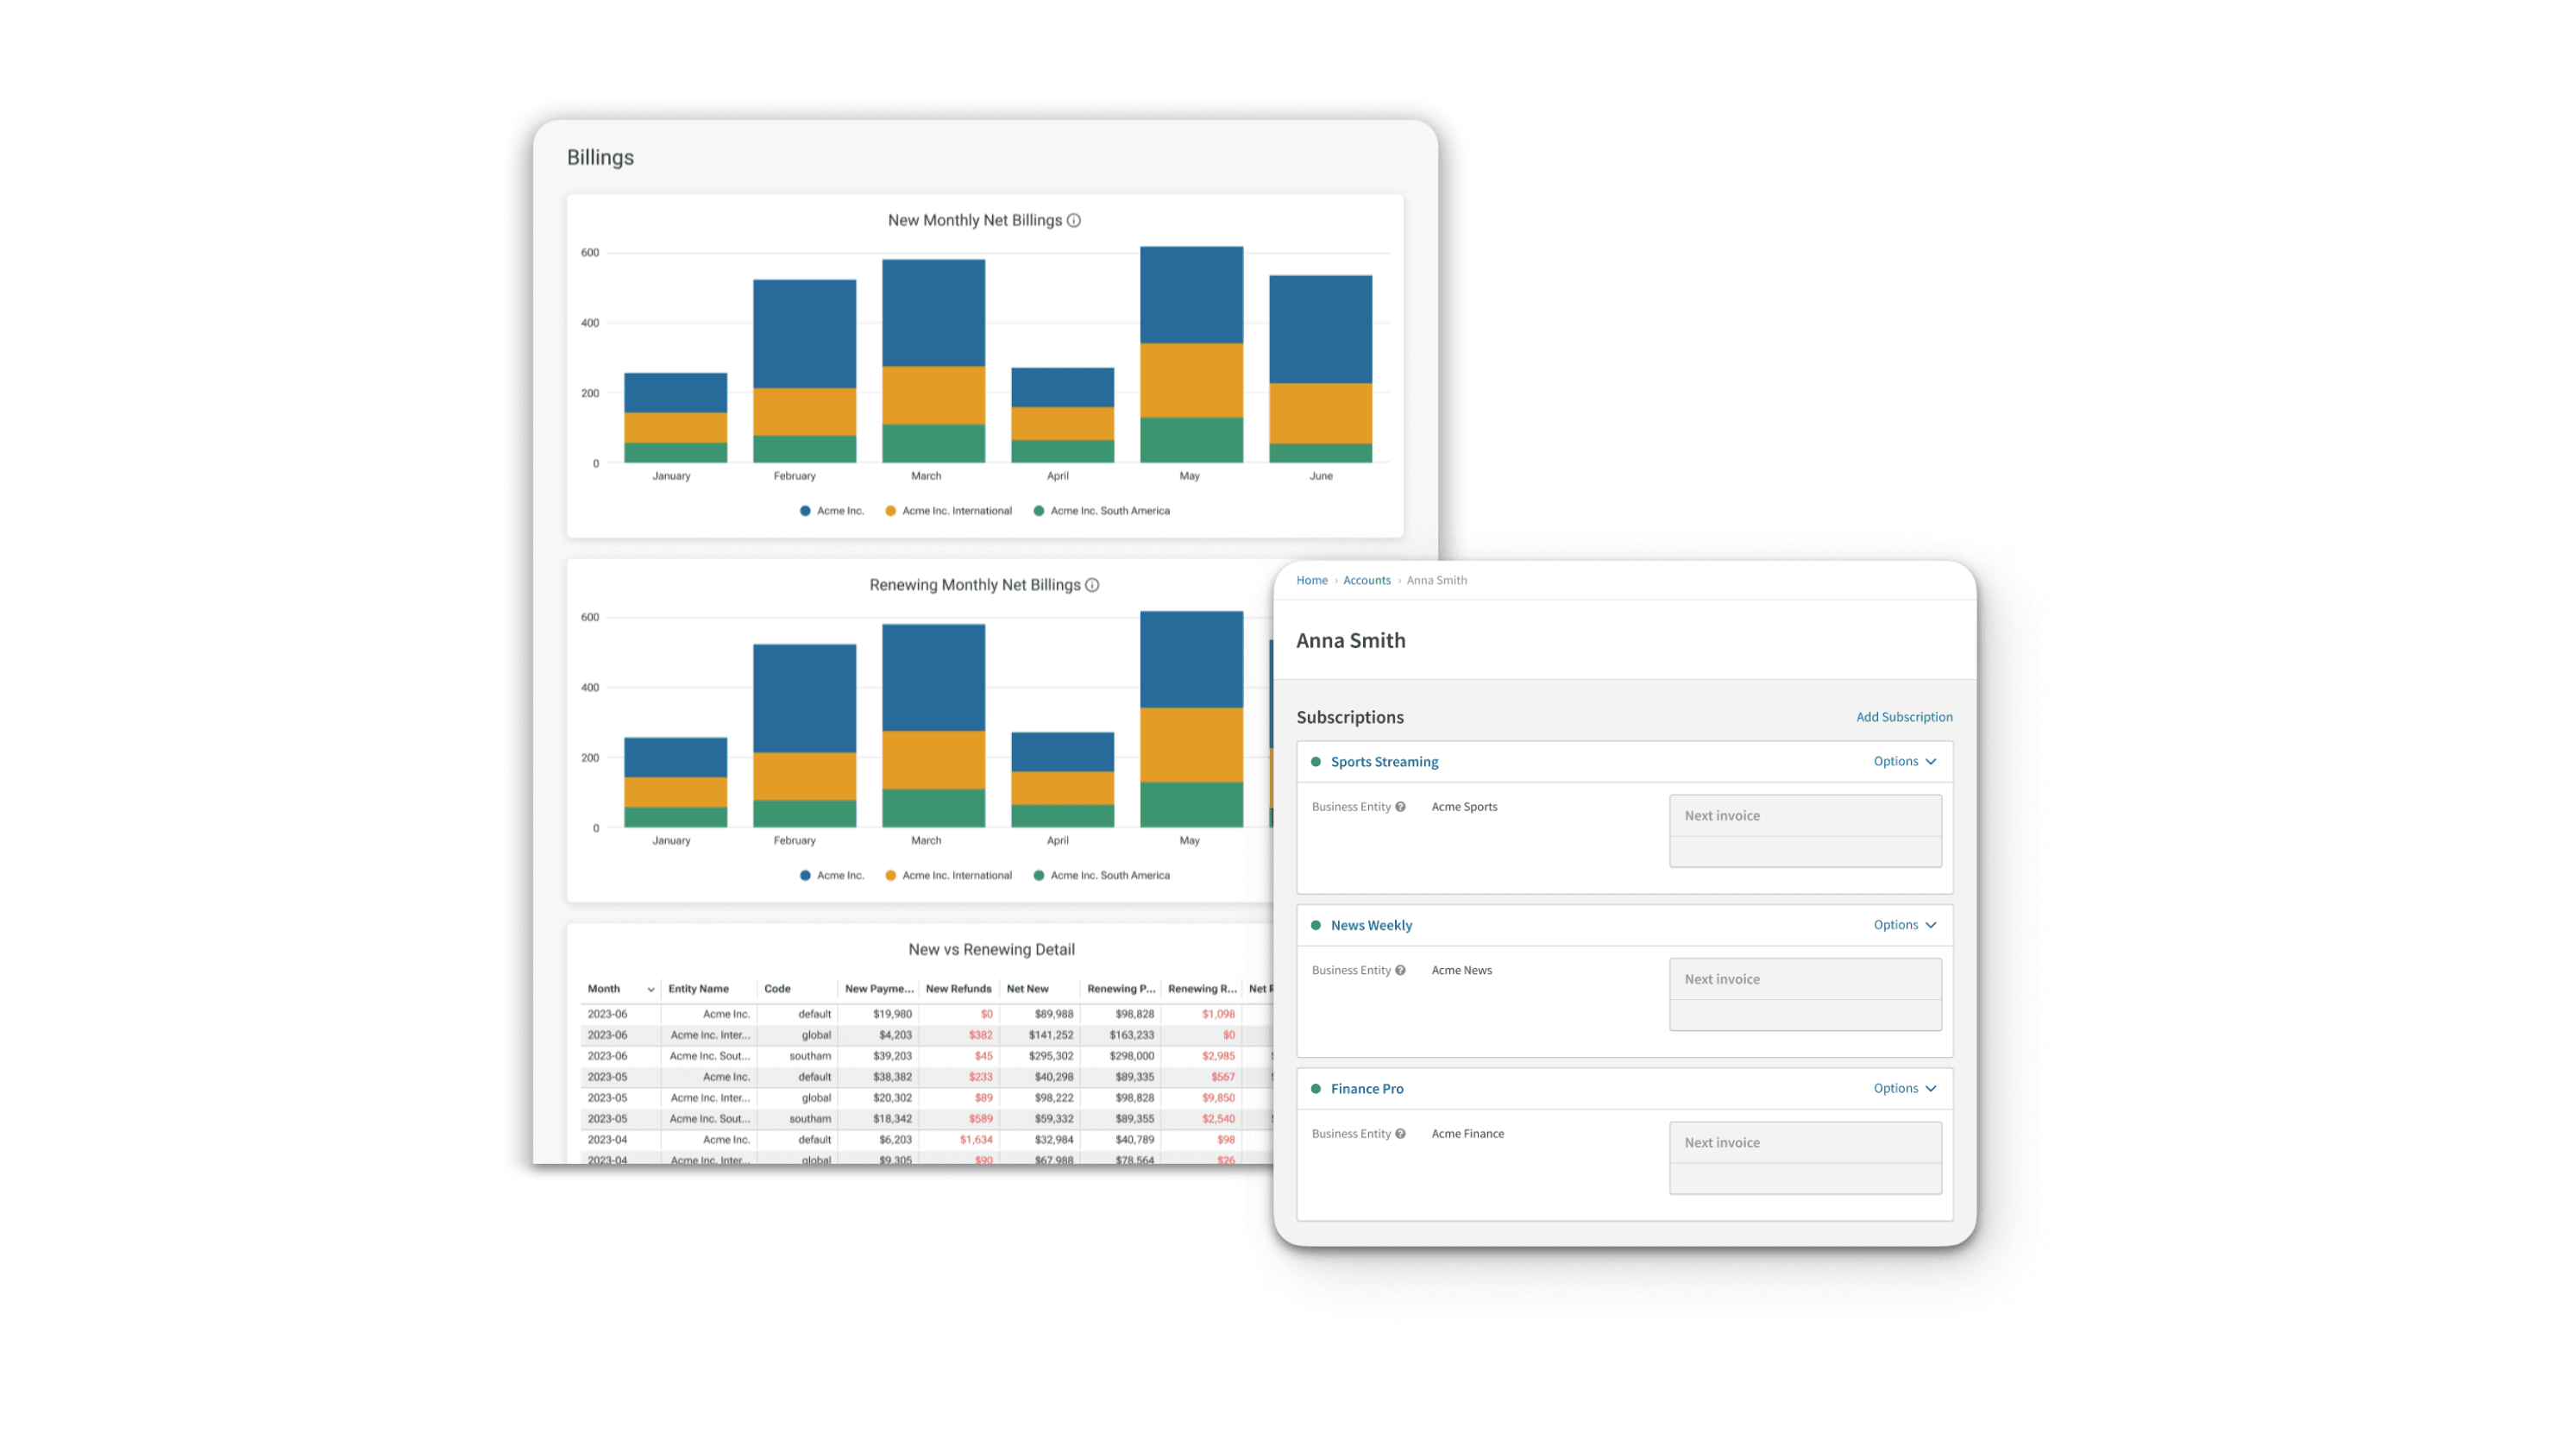Click Add Subscription link
Screen dimensions: 2576x1434
coord(1903,717)
